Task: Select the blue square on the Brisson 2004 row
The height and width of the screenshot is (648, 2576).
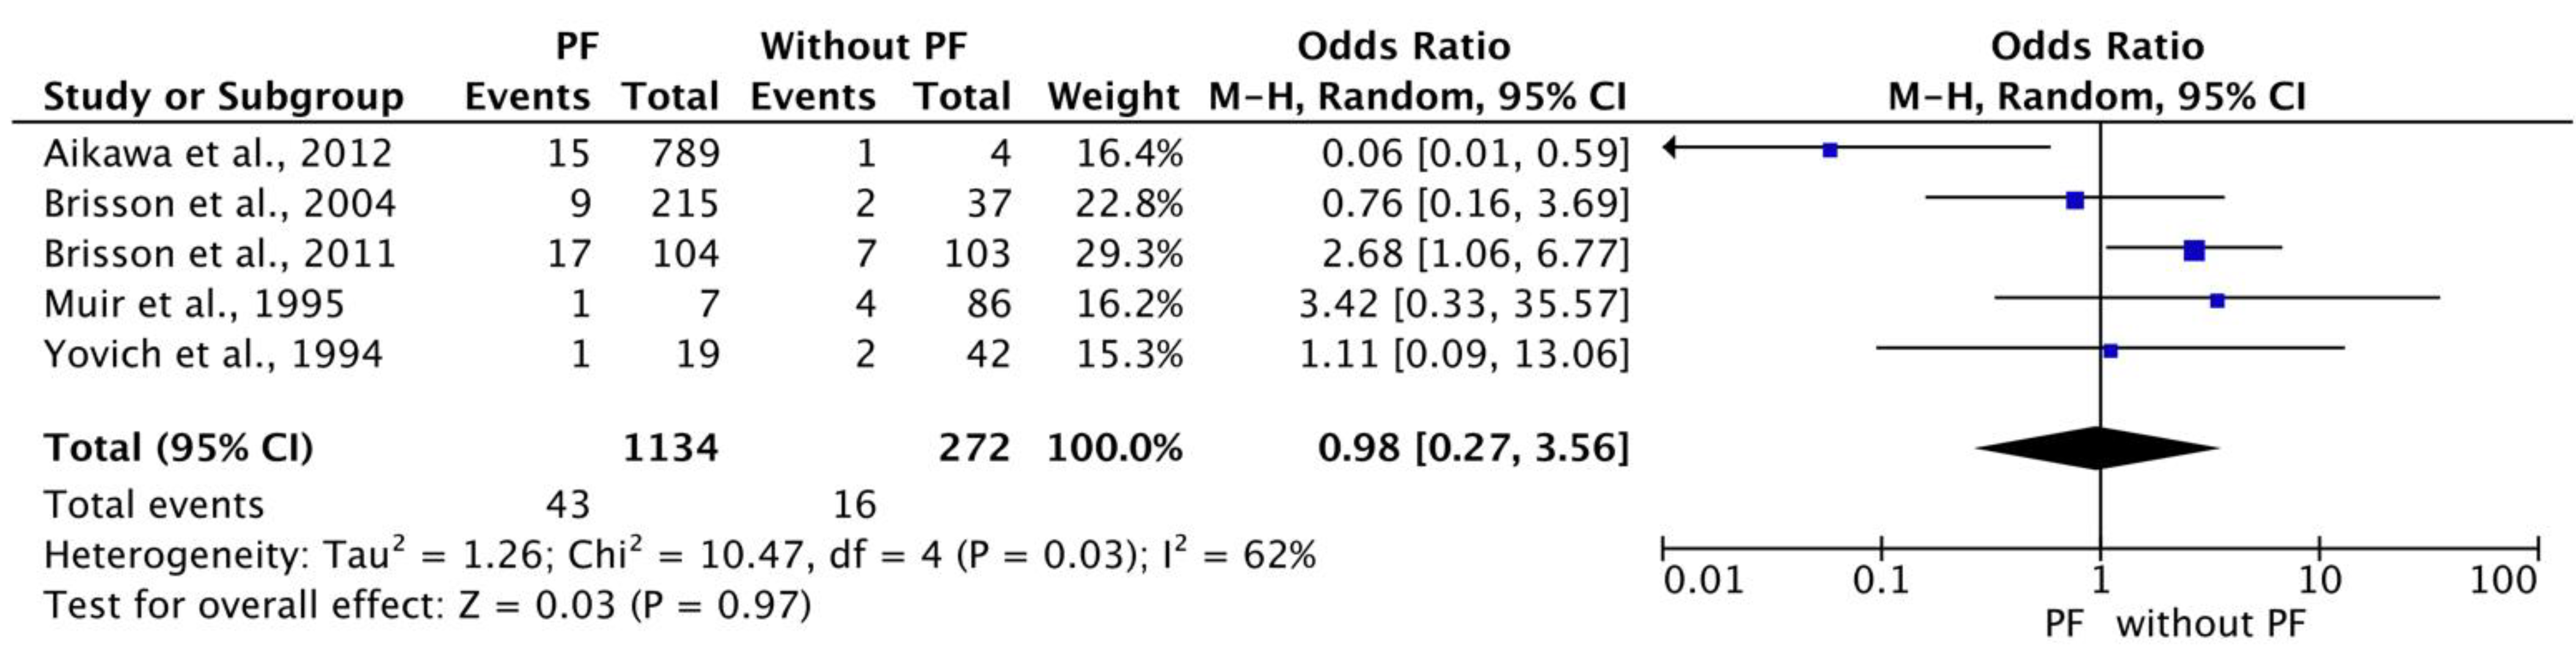Action: (2075, 200)
